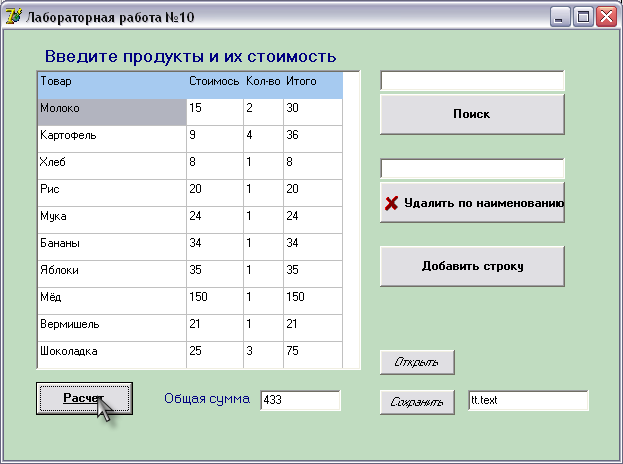Screen dimensions: 623x464
Task: Click the filename field containing tt.text
Action: coord(528,400)
